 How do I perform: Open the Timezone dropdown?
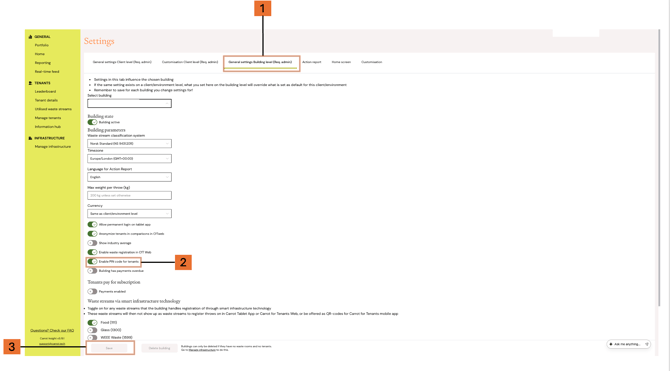click(129, 159)
